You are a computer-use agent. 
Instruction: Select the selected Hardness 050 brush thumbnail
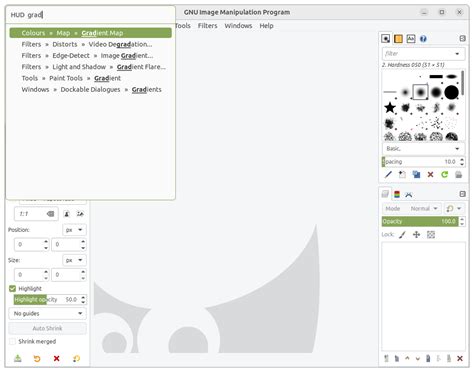420,92
